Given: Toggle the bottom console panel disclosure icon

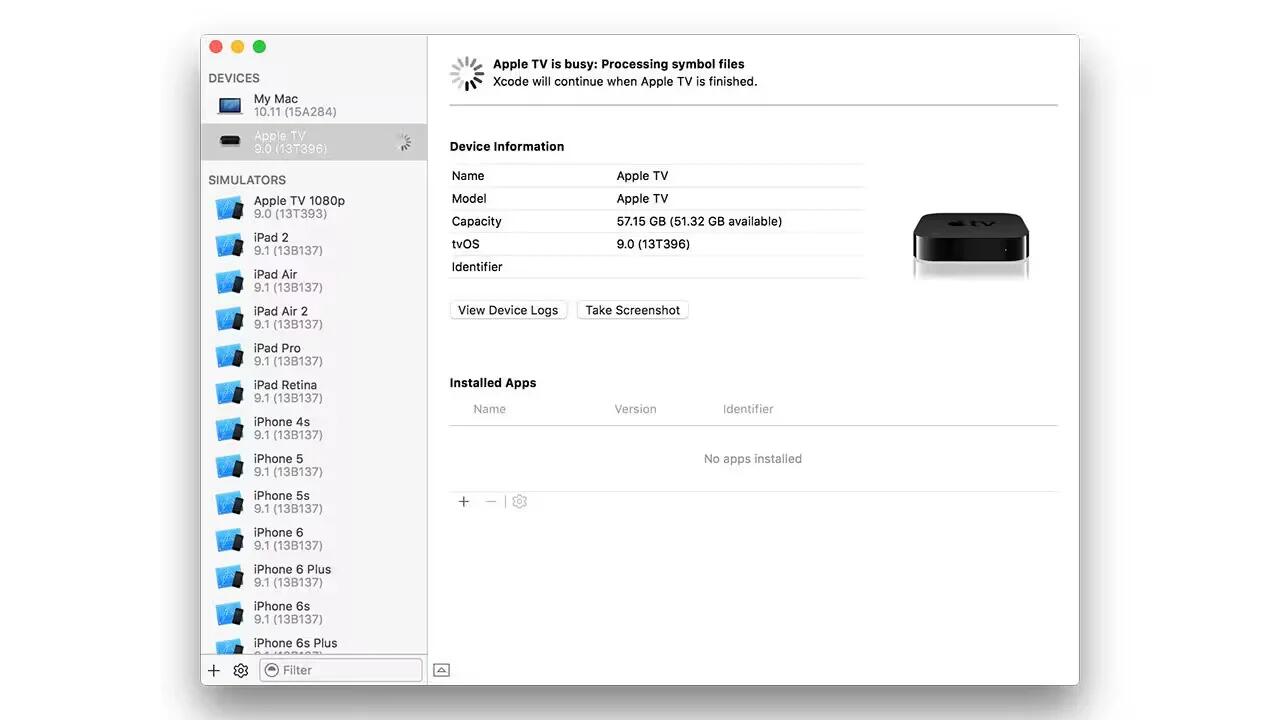Looking at the screenshot, I should click(x=442, y=670).
